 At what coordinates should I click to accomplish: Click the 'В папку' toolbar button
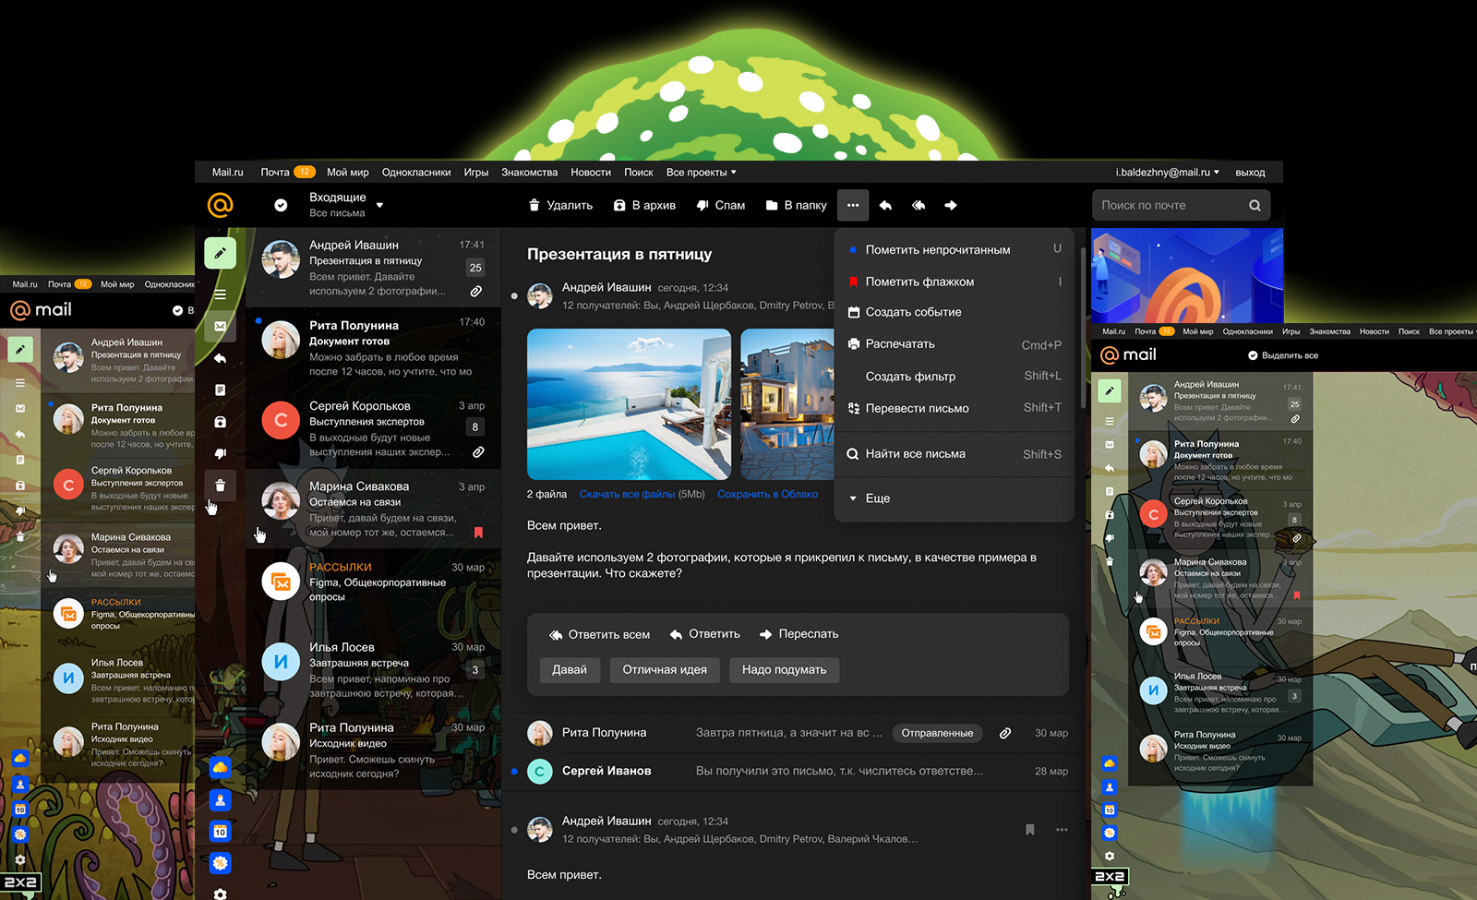(x=796, y=205)
